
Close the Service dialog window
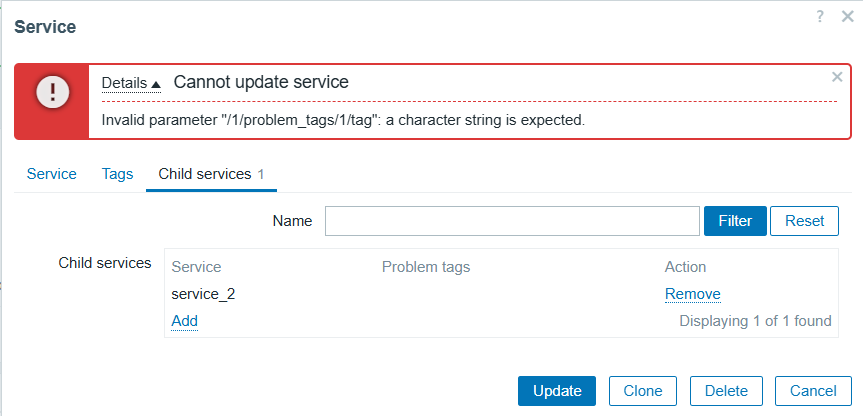point(848,17)
